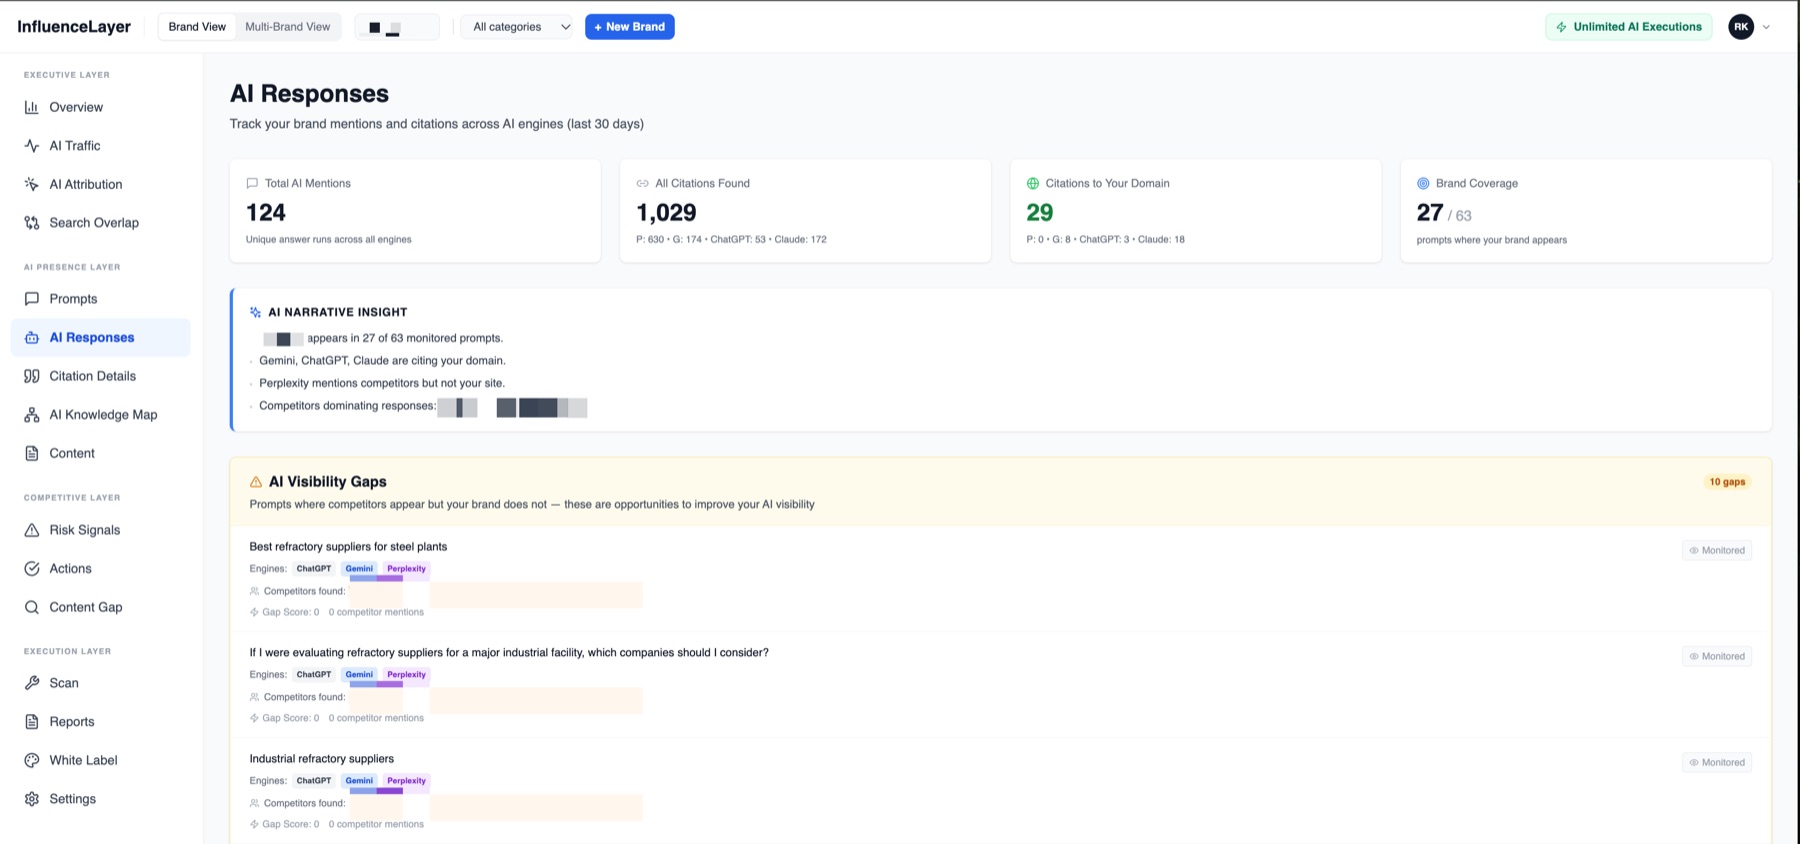
Task: Click the "Best refractory suppliers for steel plants" prompt
Action: [x=348, y=547]
